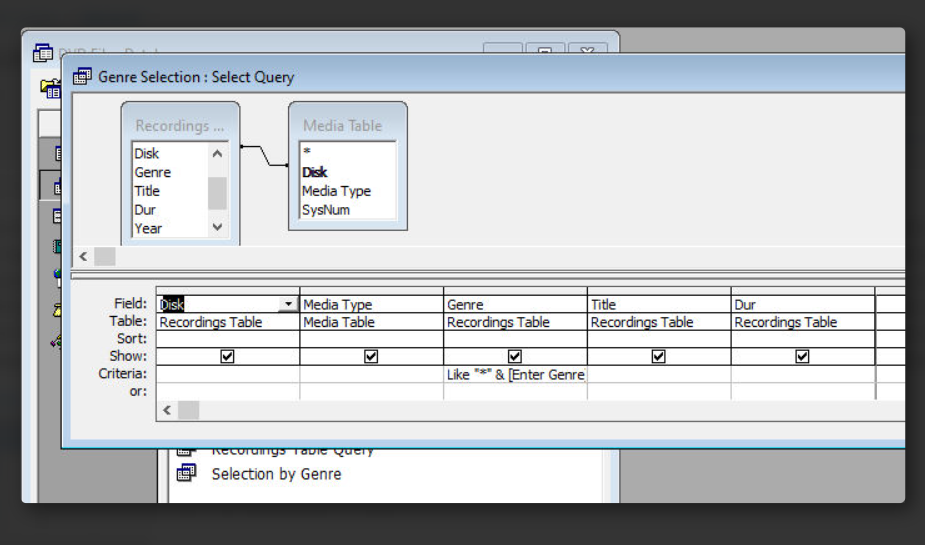The width and height of the screenshot is (925, 545).
Task: Uncheck Show for the Title column
Action: pyautogui.click(x=658, y=356)
